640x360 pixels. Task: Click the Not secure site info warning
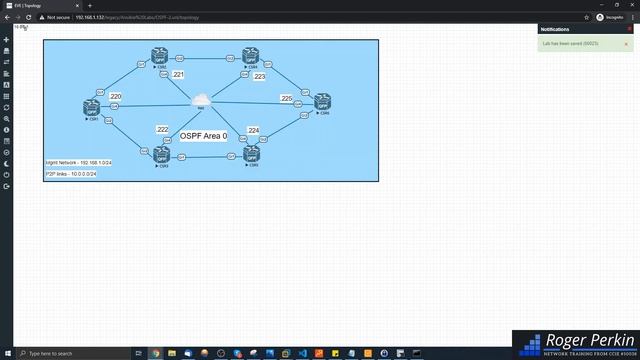pos(55,18)
